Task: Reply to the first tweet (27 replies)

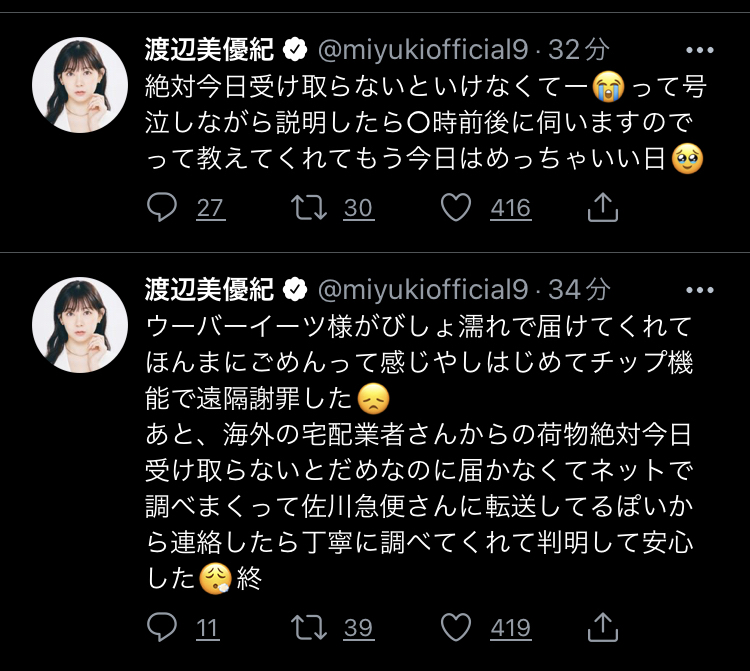Action: (163, 207)
